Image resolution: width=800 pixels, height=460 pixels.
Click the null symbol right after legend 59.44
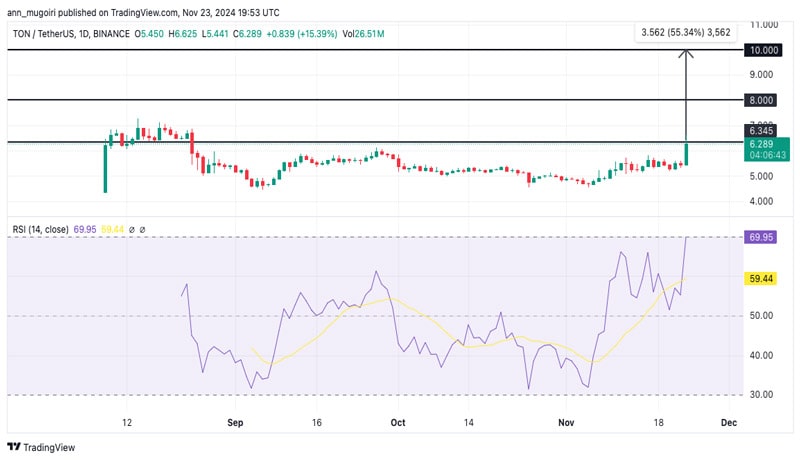(132, 230)
